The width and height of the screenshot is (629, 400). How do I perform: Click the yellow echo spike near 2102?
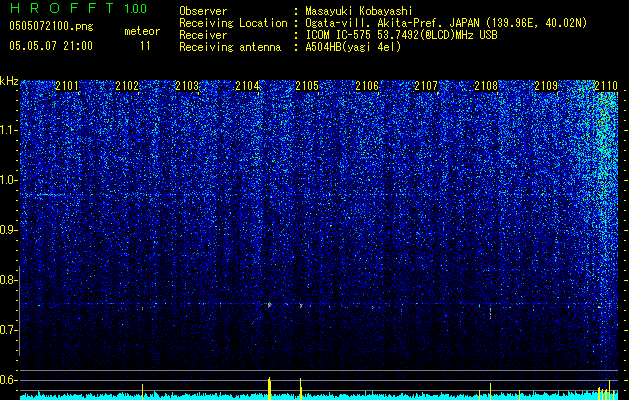(142, 392)
